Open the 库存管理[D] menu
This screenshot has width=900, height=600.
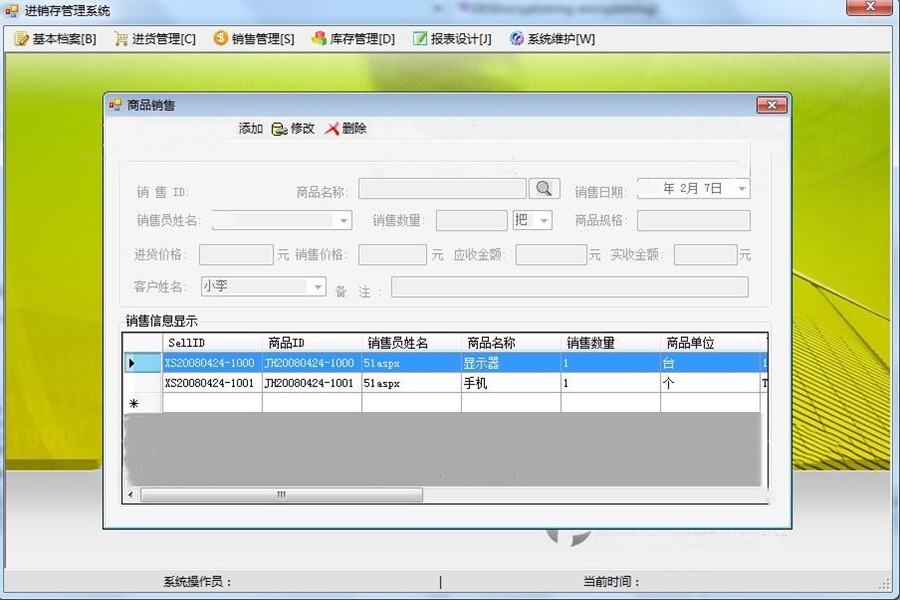353,39
